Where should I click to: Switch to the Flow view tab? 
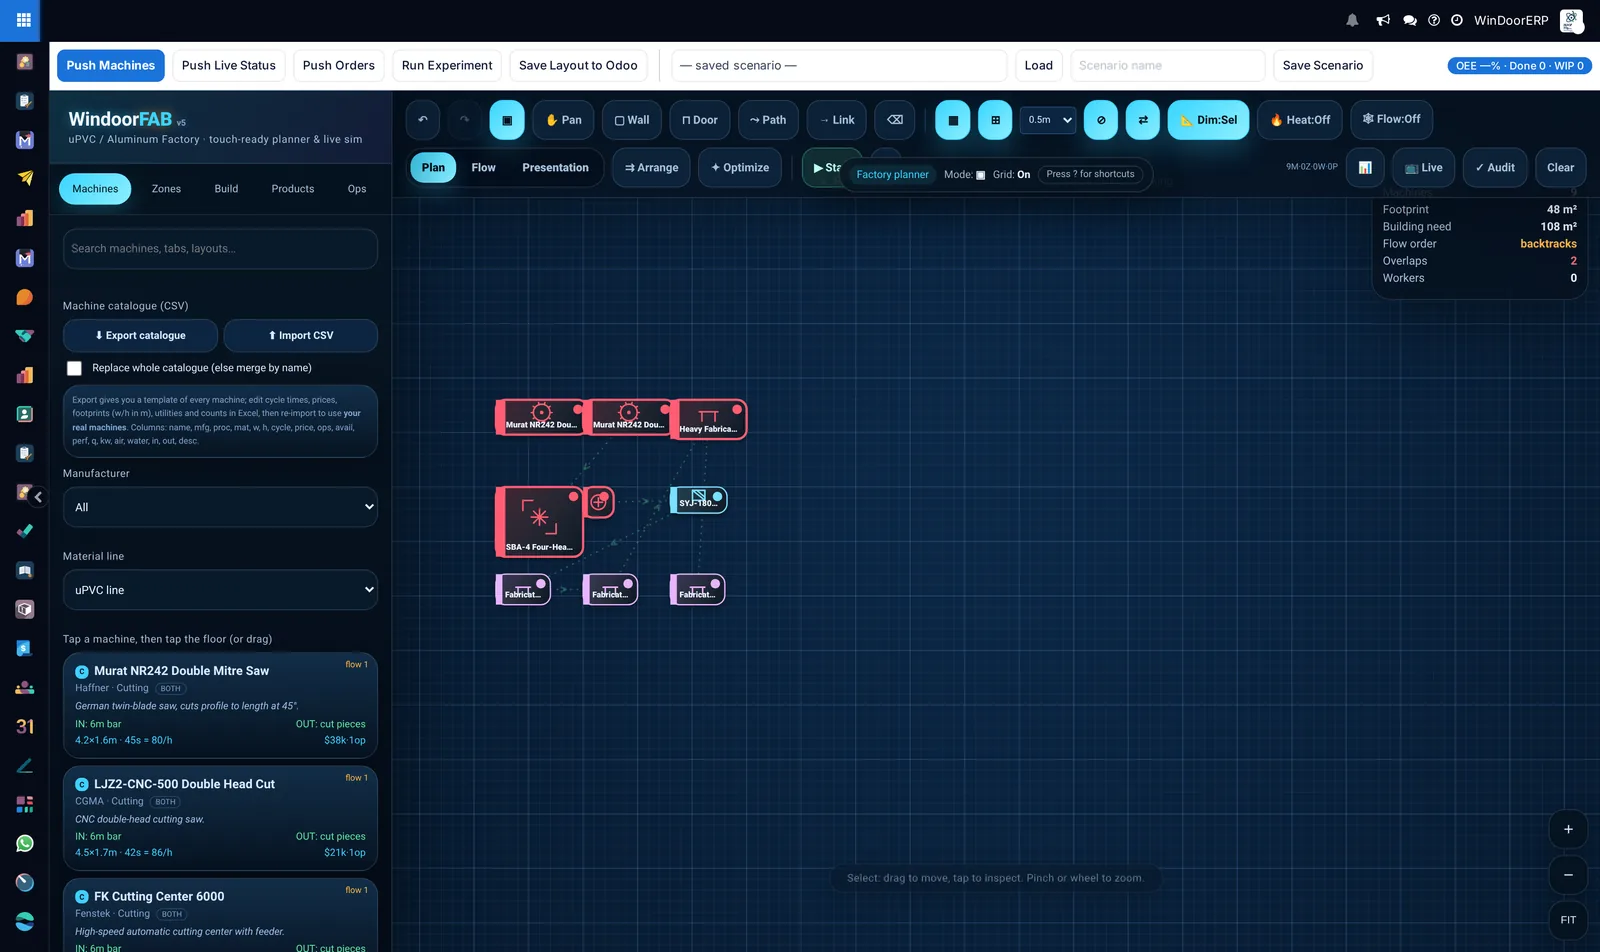click(483, 167)
